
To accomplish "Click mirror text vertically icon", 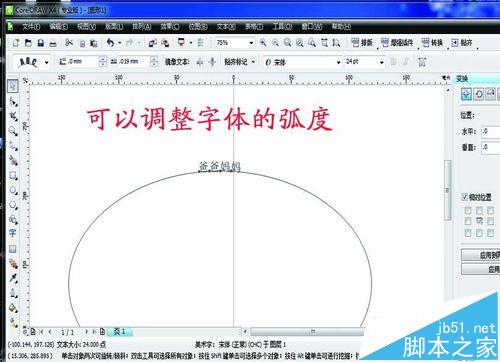I will coord(212,62).
